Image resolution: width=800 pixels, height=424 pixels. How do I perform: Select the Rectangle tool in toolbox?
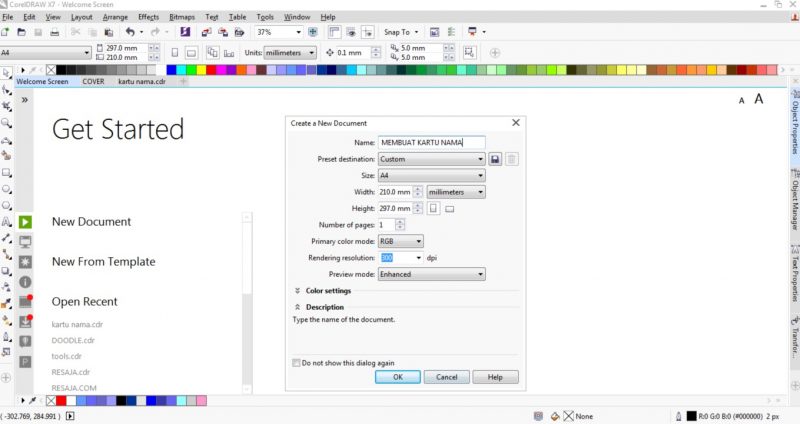tap(6, 173)
